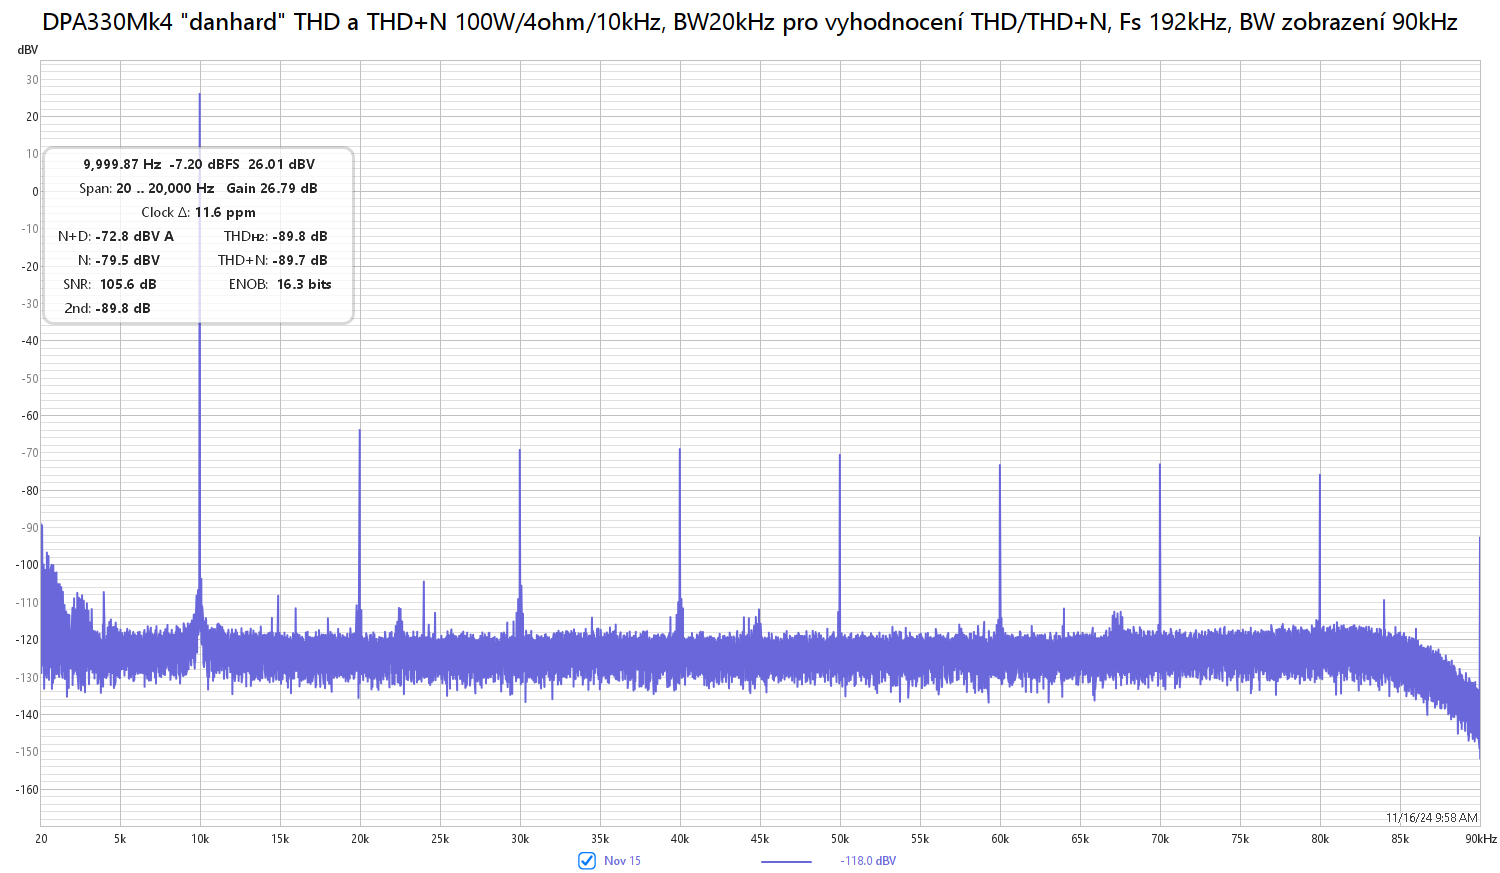Image resolution: width=1500 pixels, height=873 pixels.
Task: Click the 30 label on dBV axis
Action: (33, 80)
